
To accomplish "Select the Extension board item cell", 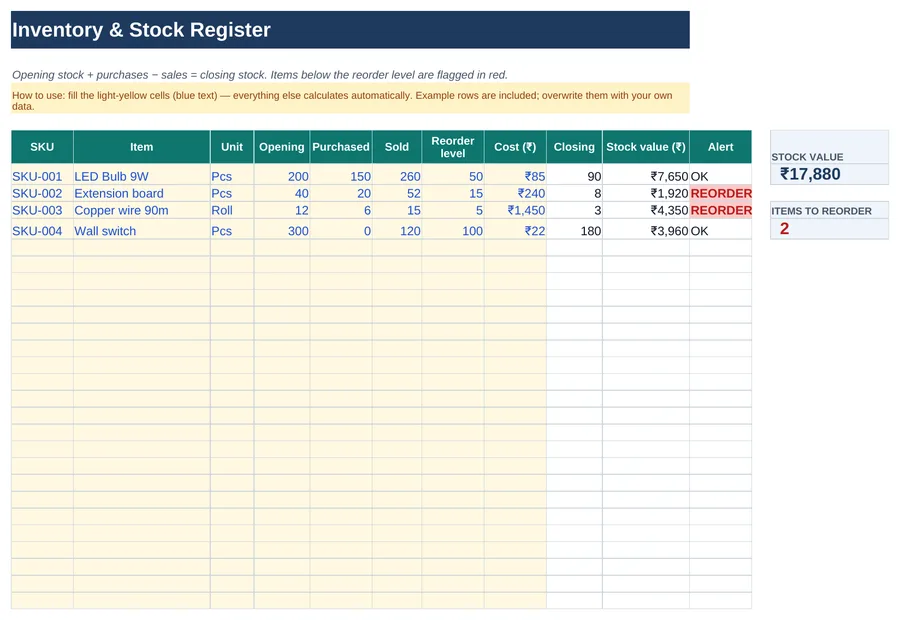I will [142, 193].
